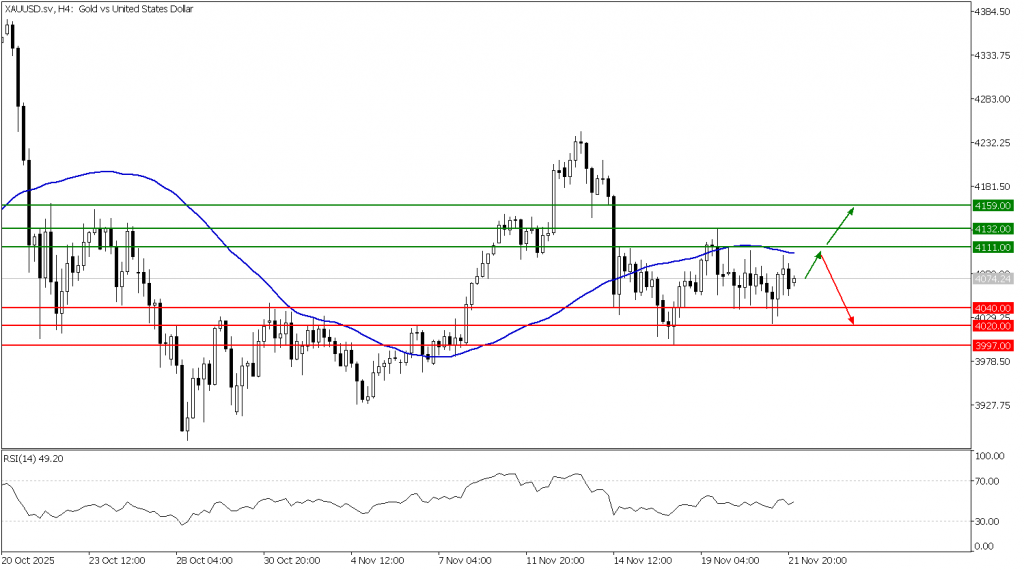1024x570 pixels.
Task: Click the 3927.75 price axis value
Action: coord(993,405)
